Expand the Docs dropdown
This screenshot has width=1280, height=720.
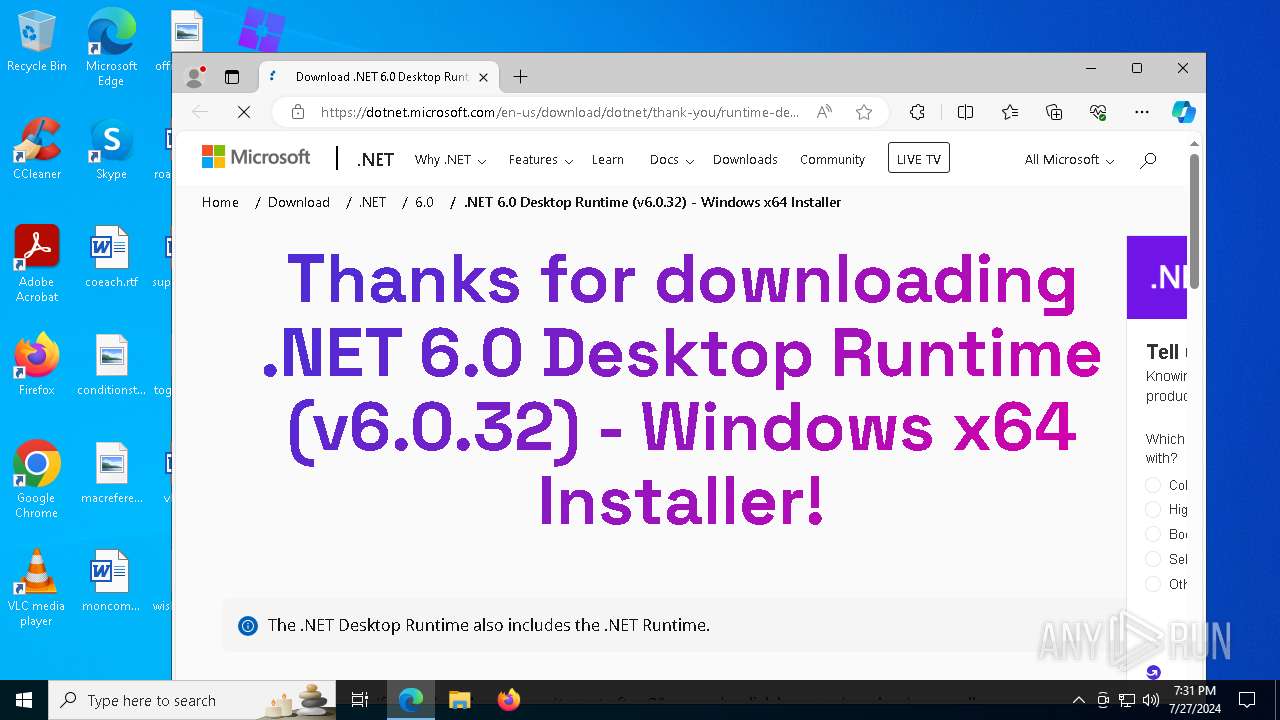click(x=671, y=160)
